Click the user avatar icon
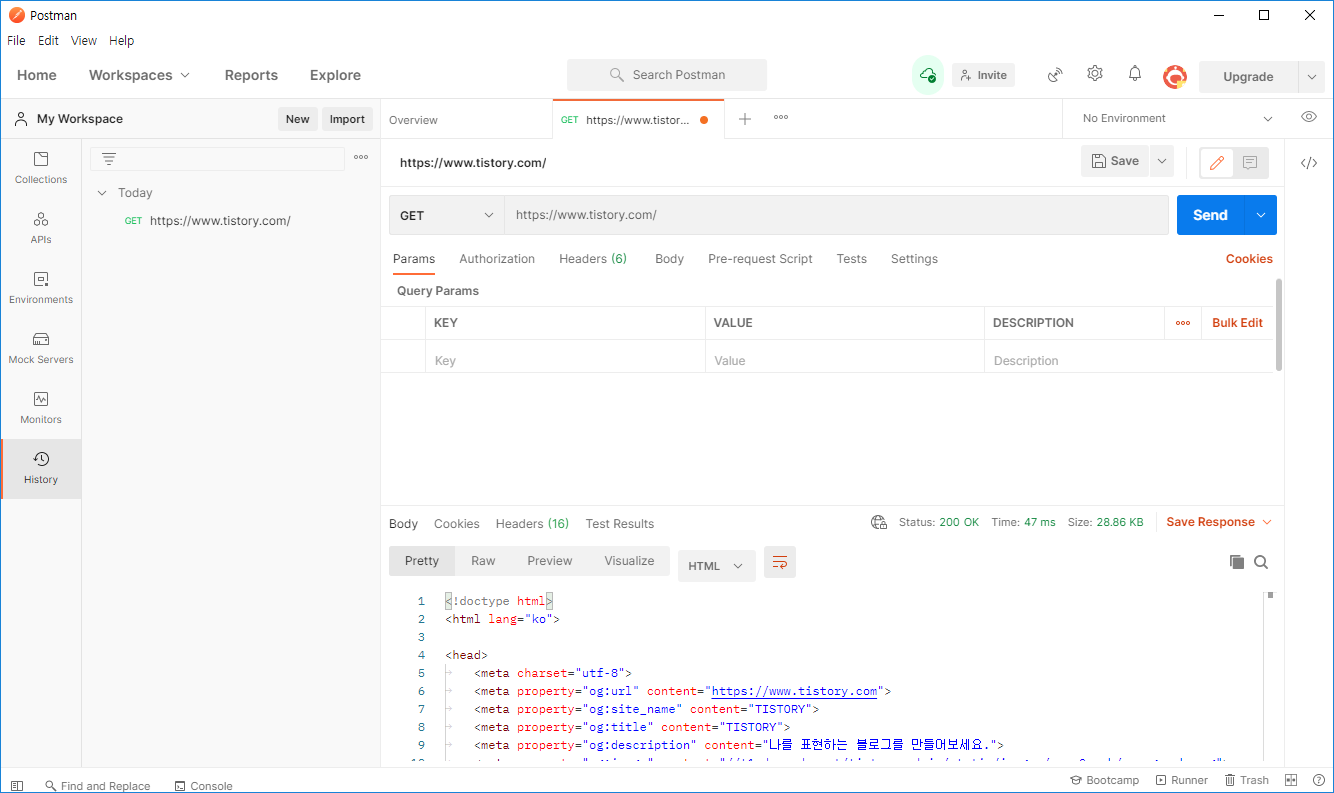 [x=1175, y=76]
